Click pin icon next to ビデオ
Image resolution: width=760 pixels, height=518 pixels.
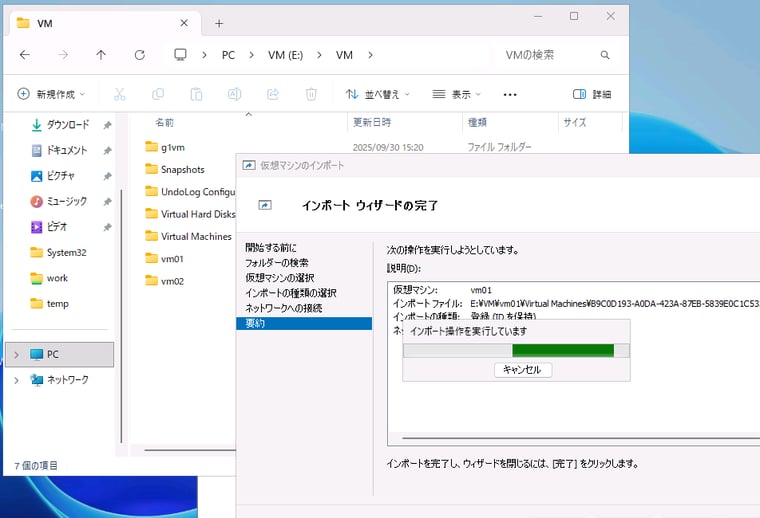[x=107, y=227]
